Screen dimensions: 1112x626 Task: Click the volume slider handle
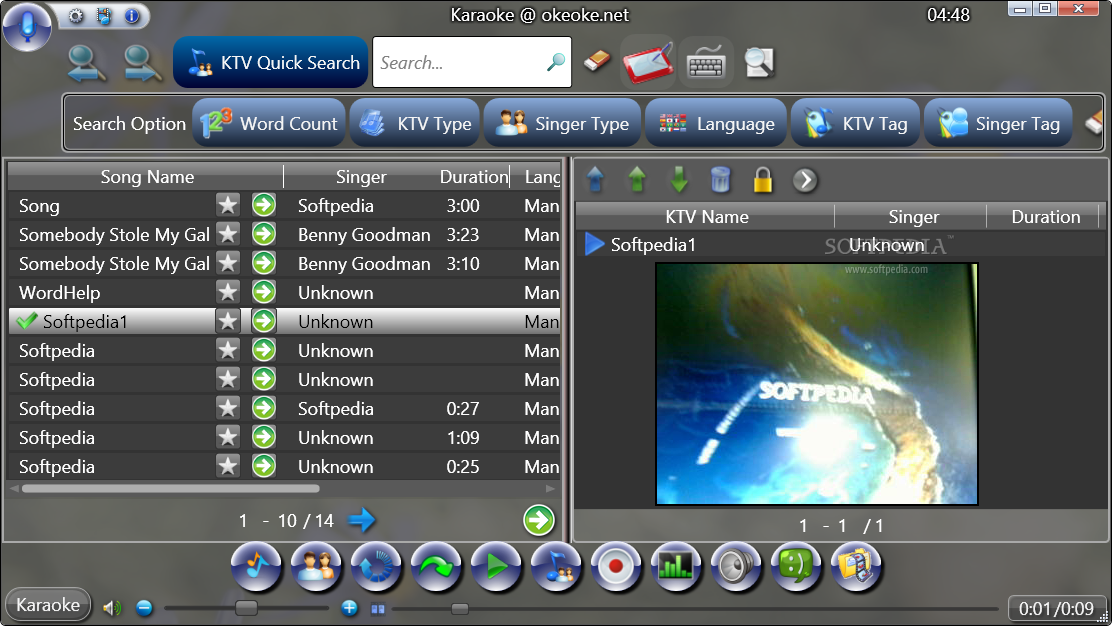(246, 608)
